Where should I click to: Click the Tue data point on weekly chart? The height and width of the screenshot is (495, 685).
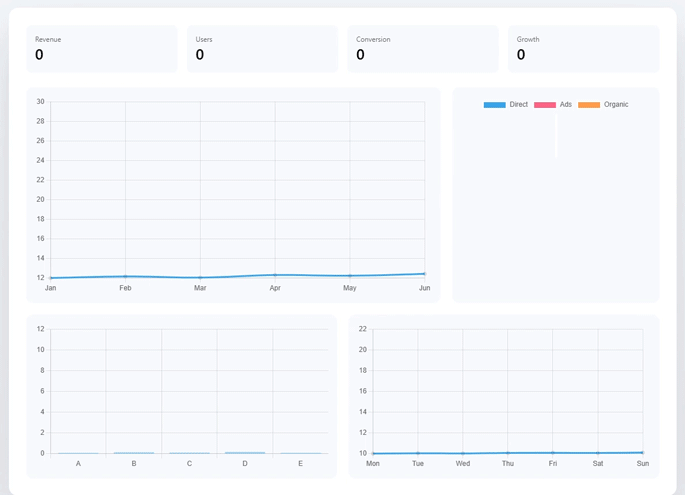click(418, 453)
